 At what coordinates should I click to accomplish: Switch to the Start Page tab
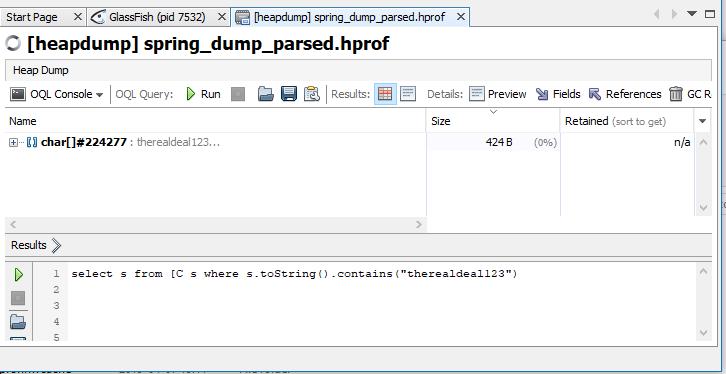tap(44, 17)
